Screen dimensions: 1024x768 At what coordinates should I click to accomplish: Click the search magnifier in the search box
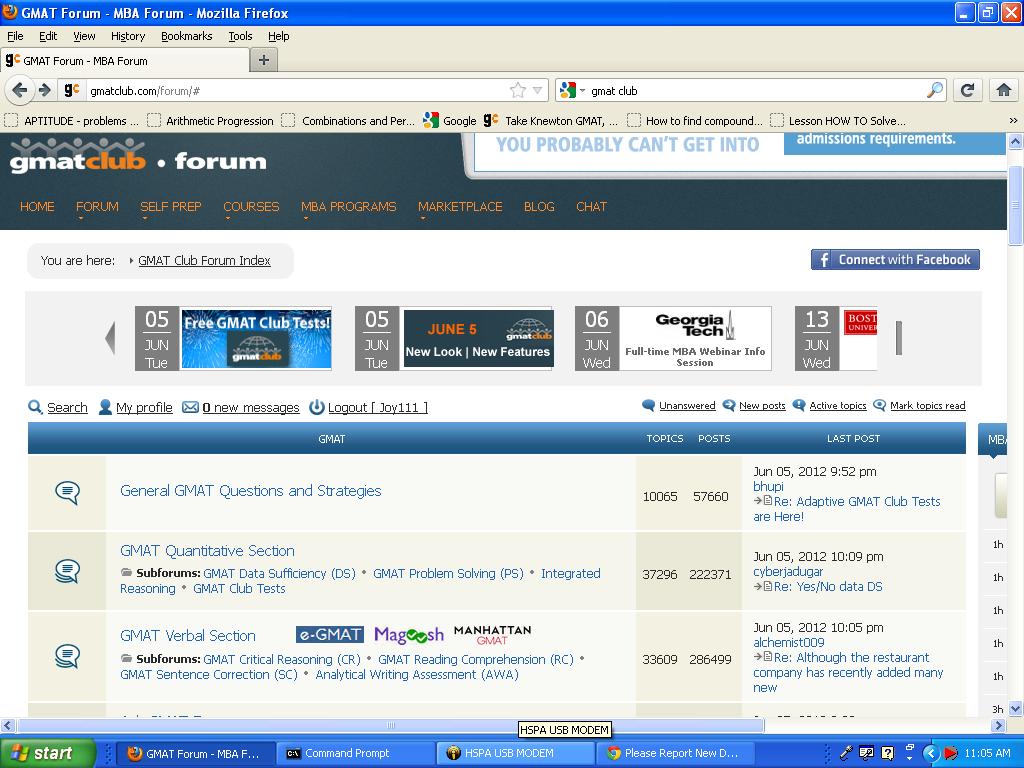tap(934, 90)
